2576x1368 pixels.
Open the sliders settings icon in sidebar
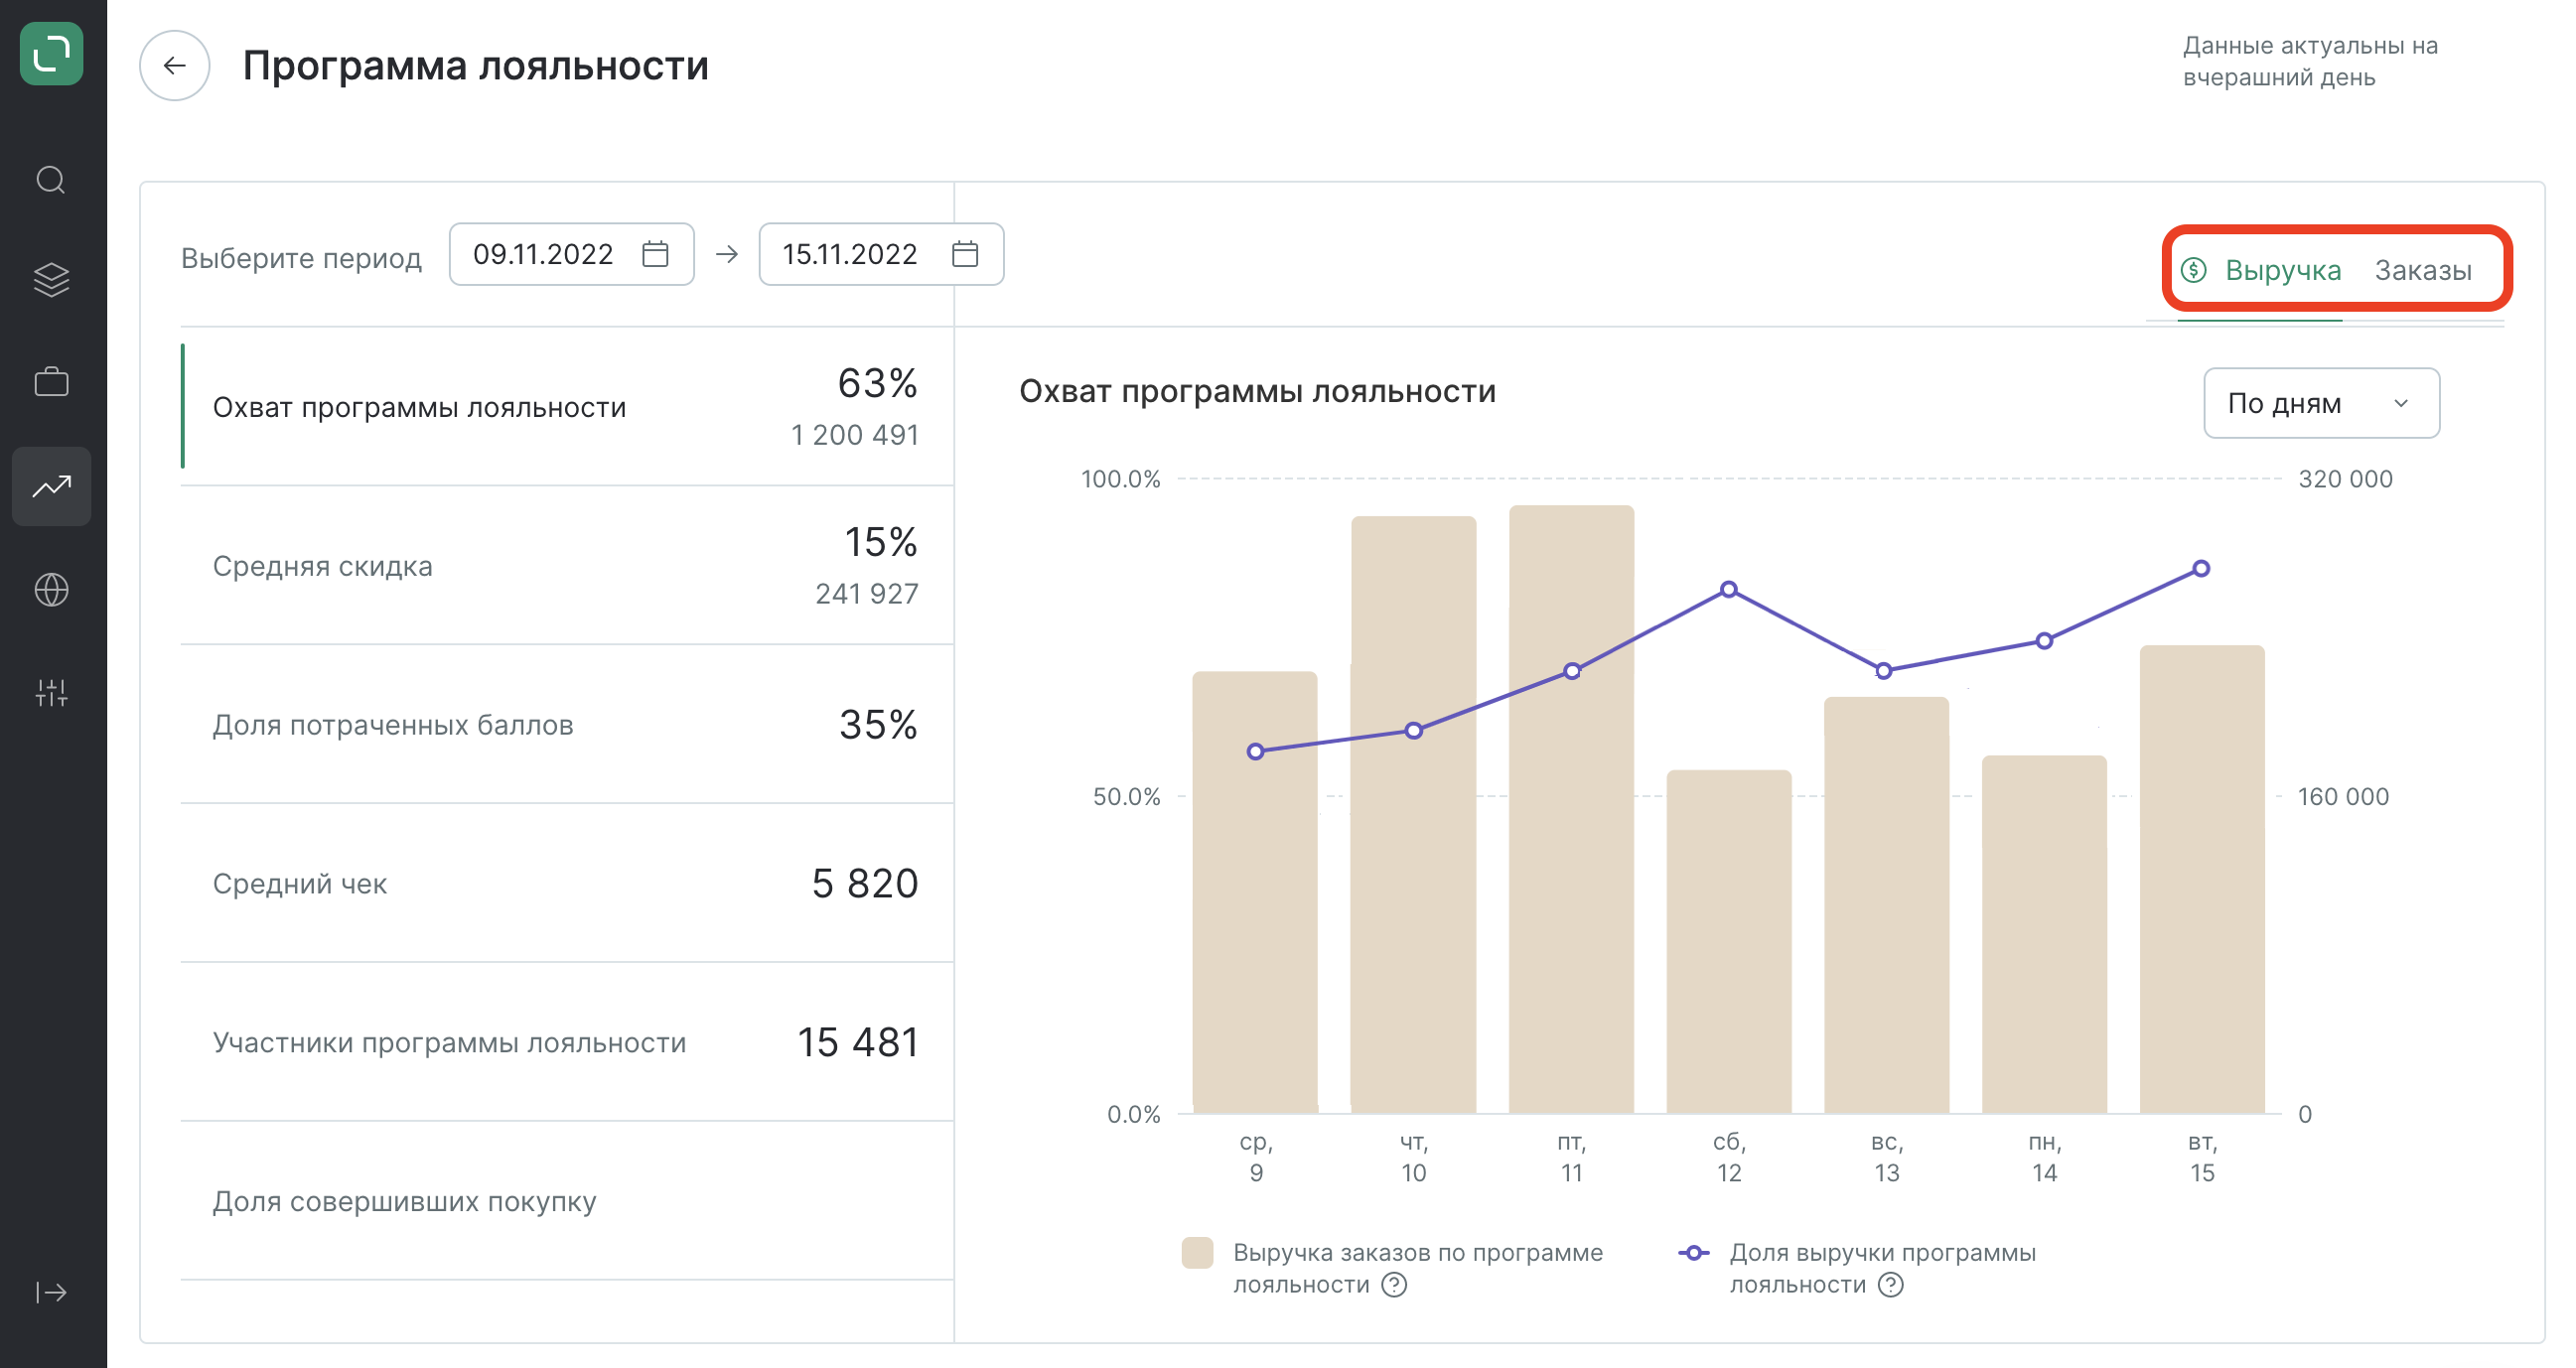(51, 692)
